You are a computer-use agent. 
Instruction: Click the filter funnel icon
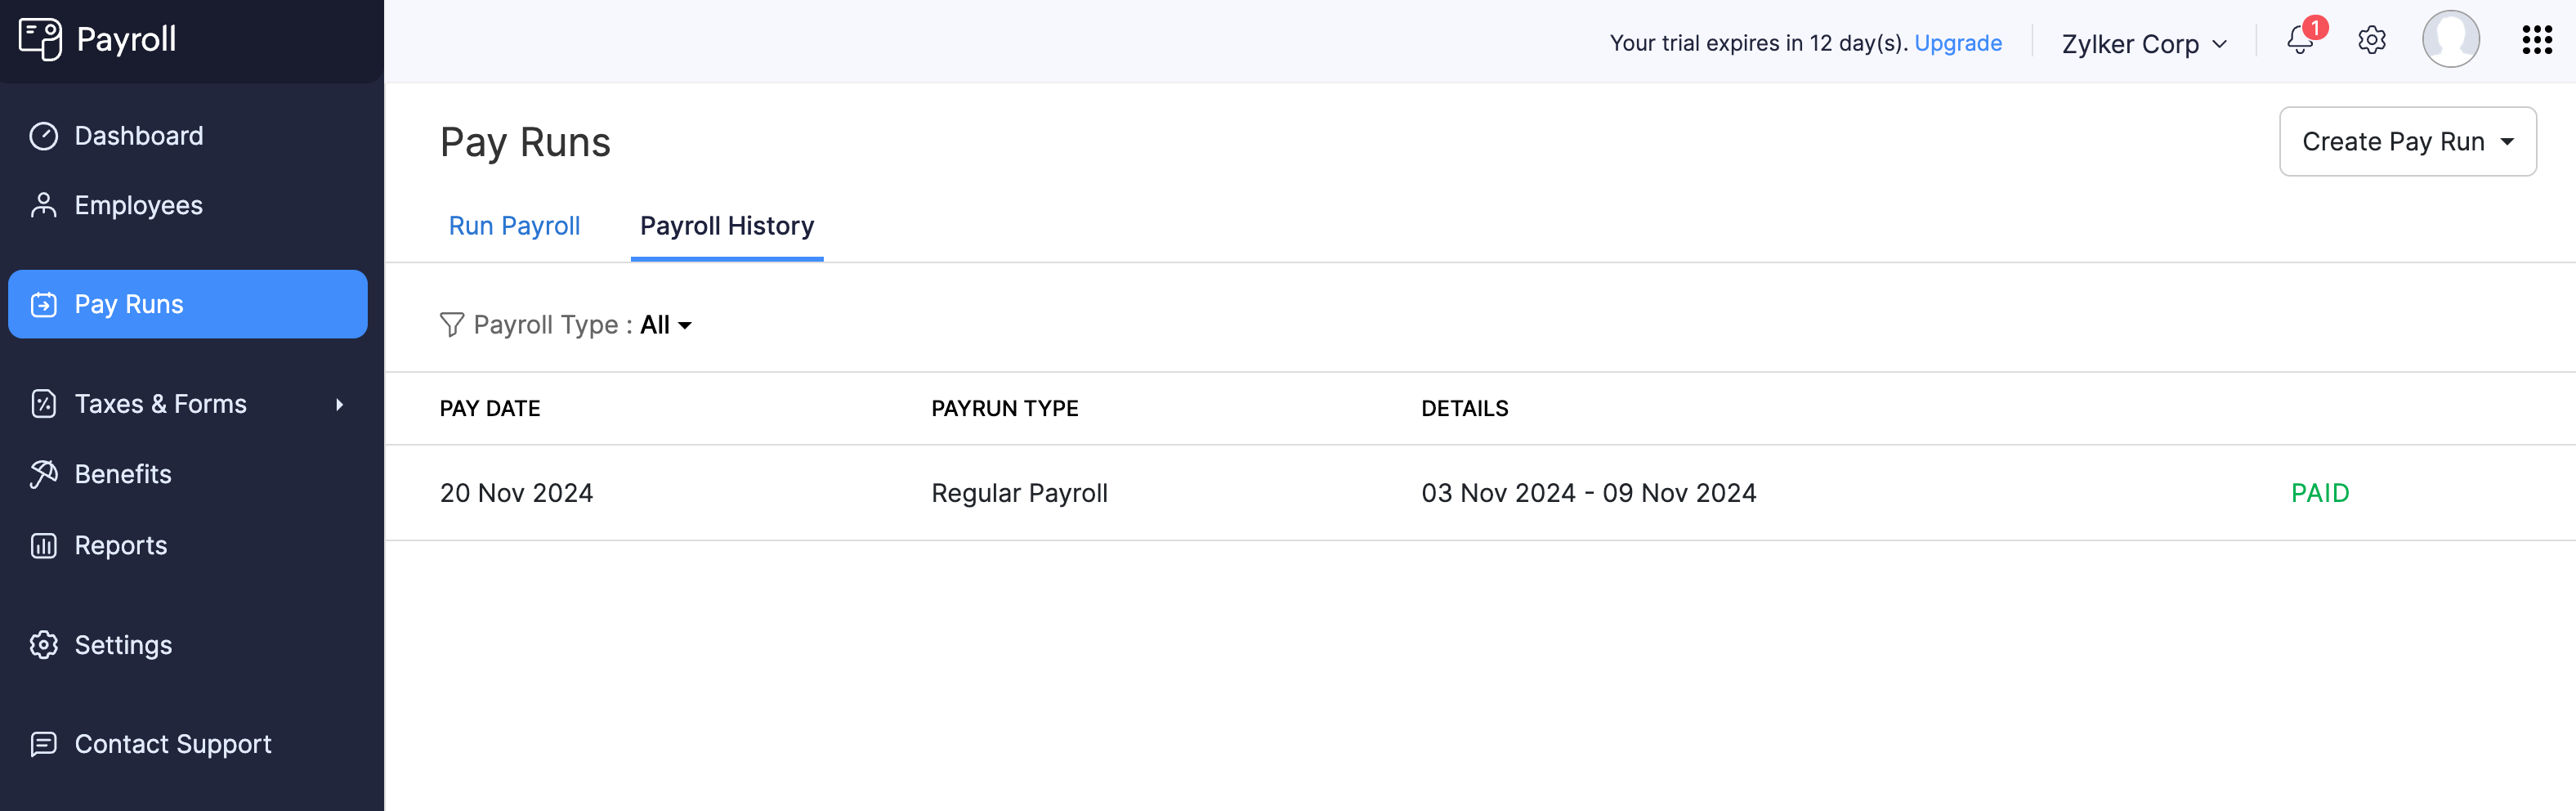point(452,324)
